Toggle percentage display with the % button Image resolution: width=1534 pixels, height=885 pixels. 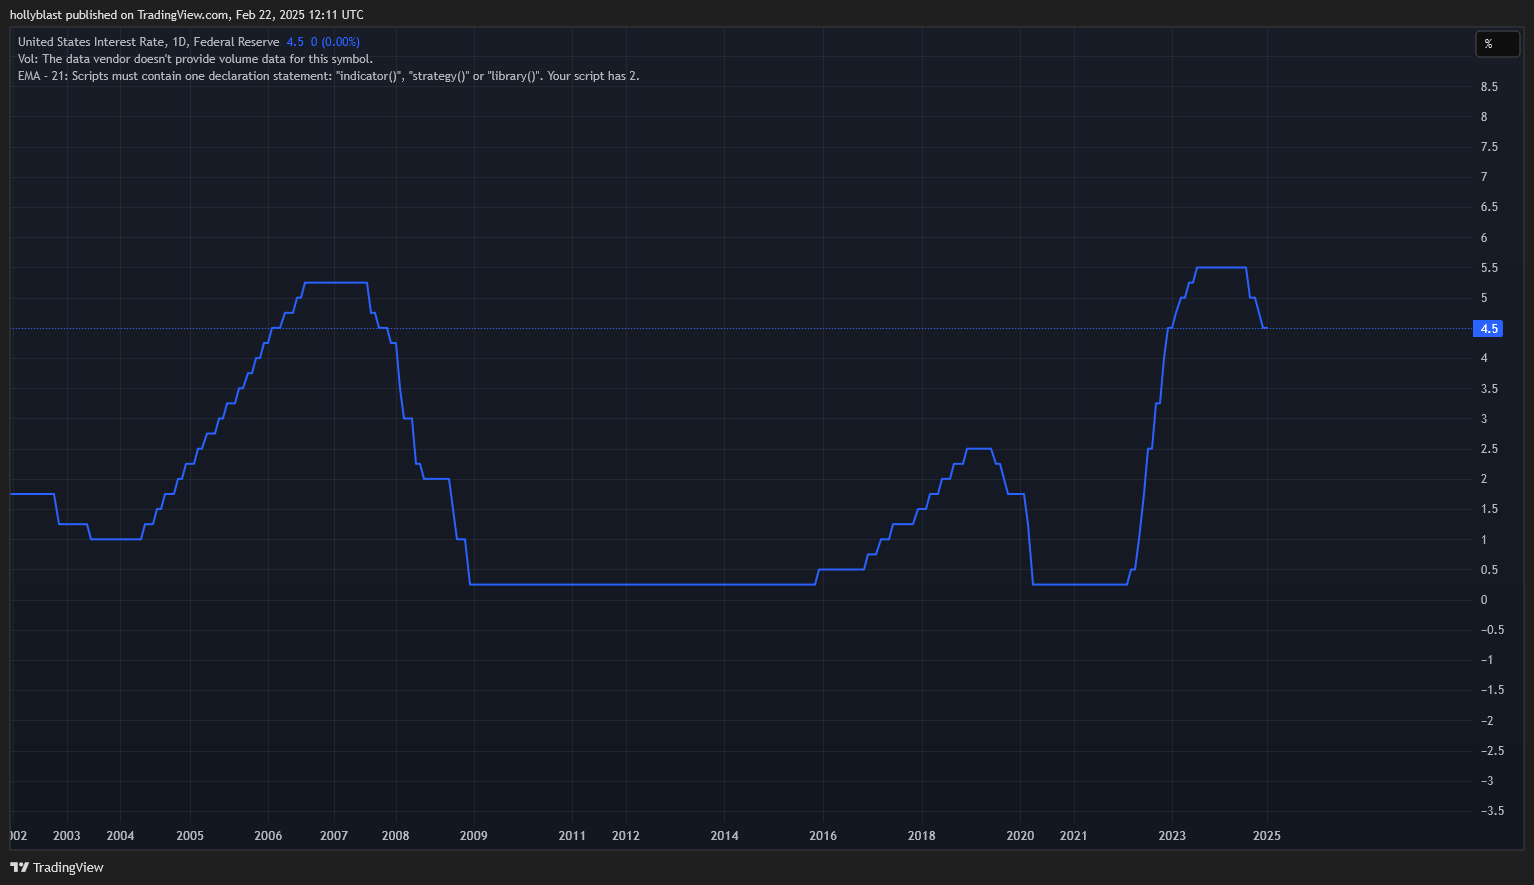point(1496,44)
